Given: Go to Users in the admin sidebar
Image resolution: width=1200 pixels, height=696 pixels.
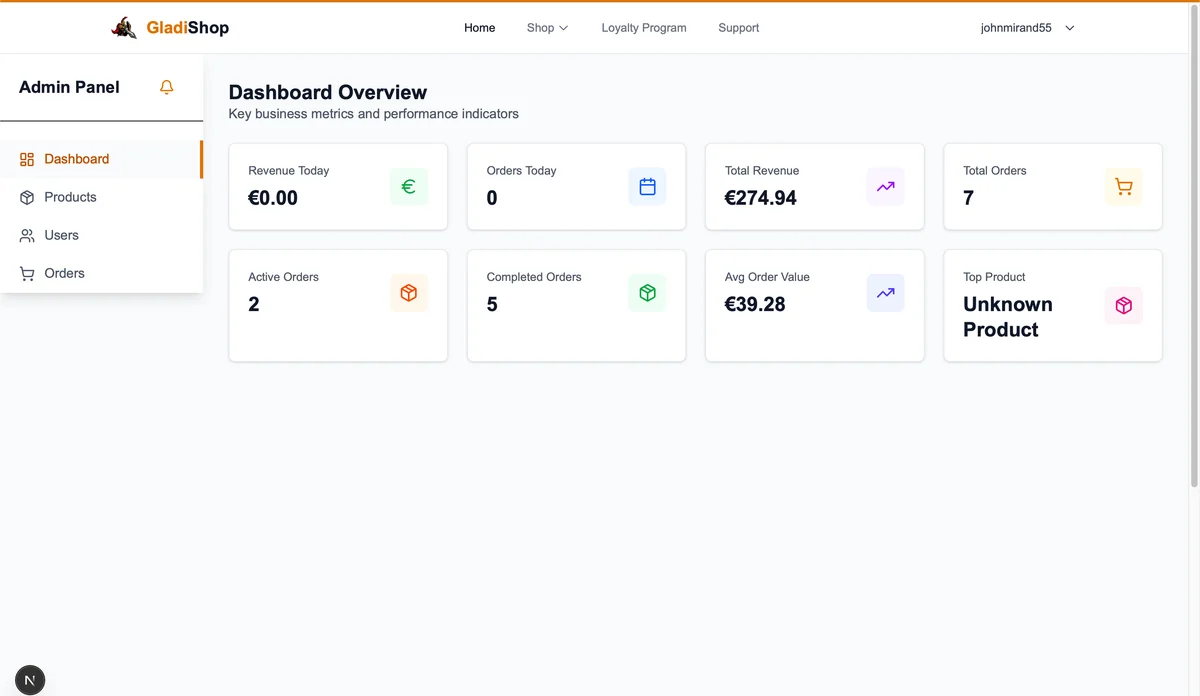Looking at the screenshot, I should coord(61,235).
